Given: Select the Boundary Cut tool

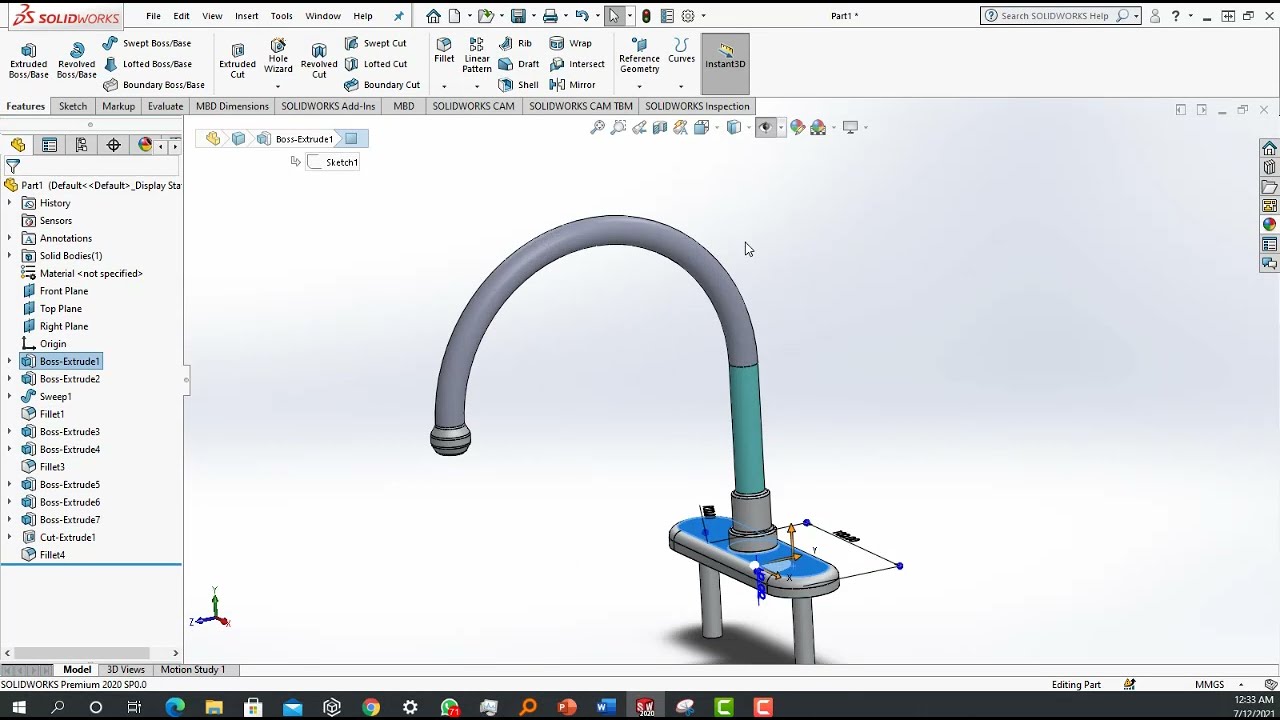Looking at the screenshot, I should pos(382,85).
